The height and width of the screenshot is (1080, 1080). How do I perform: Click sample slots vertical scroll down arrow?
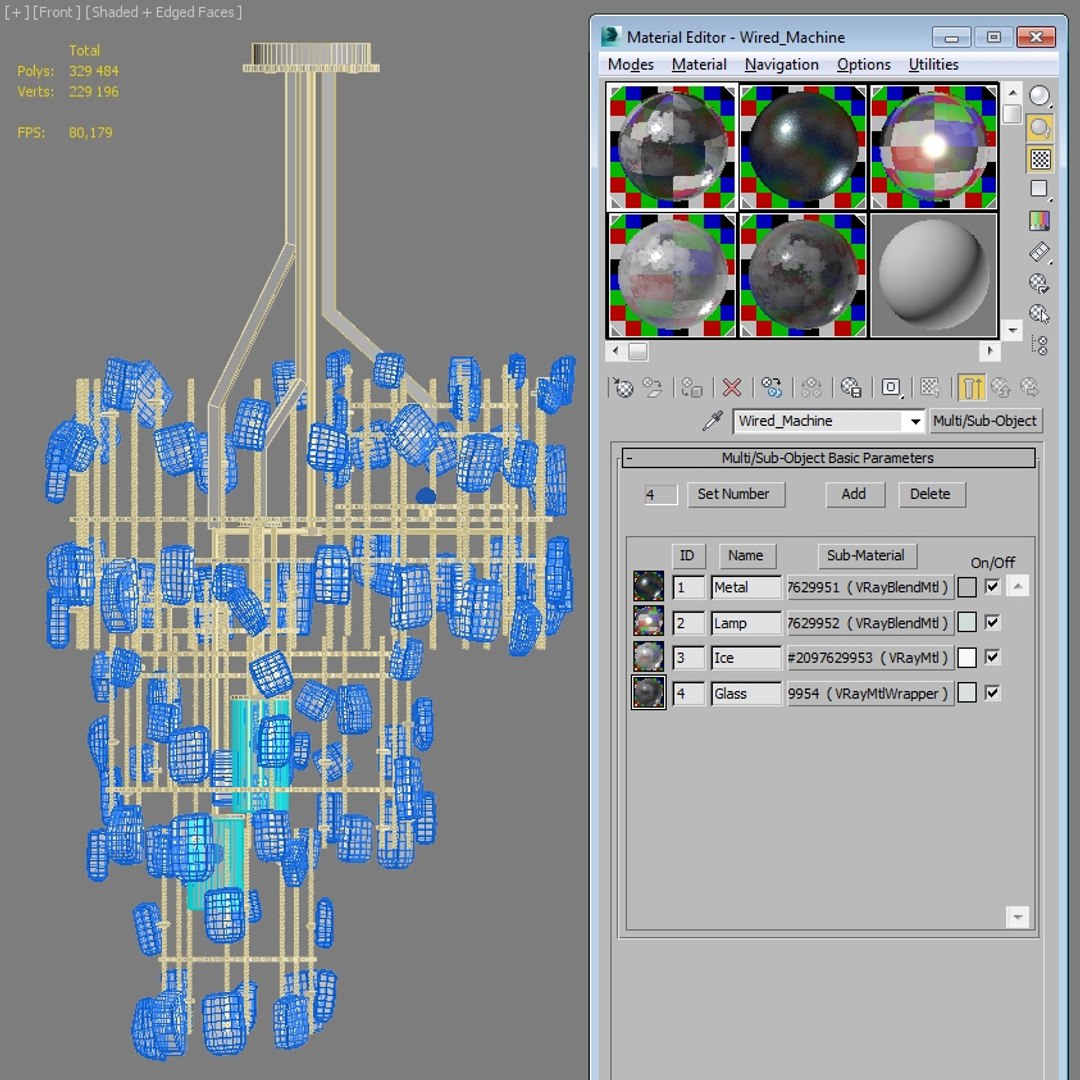[x=1012, y=330]
